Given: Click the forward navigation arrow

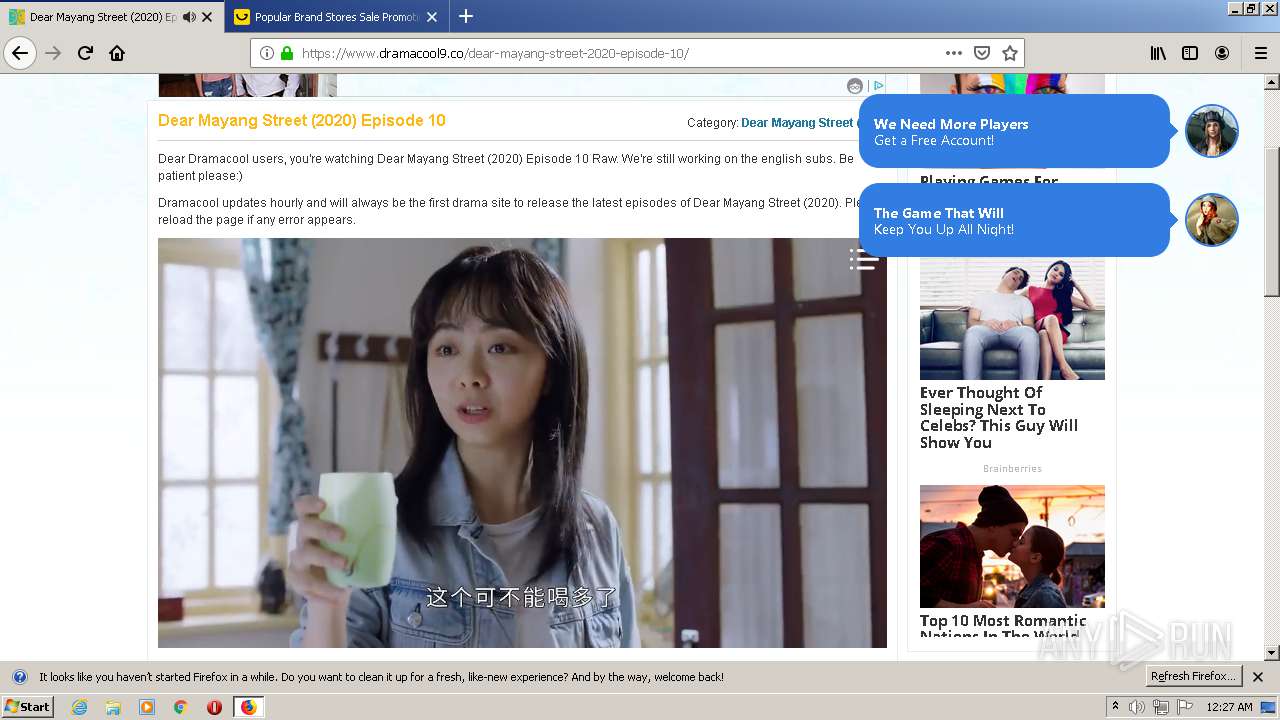Looking at the screenshot, I should [x=53, y=53].
